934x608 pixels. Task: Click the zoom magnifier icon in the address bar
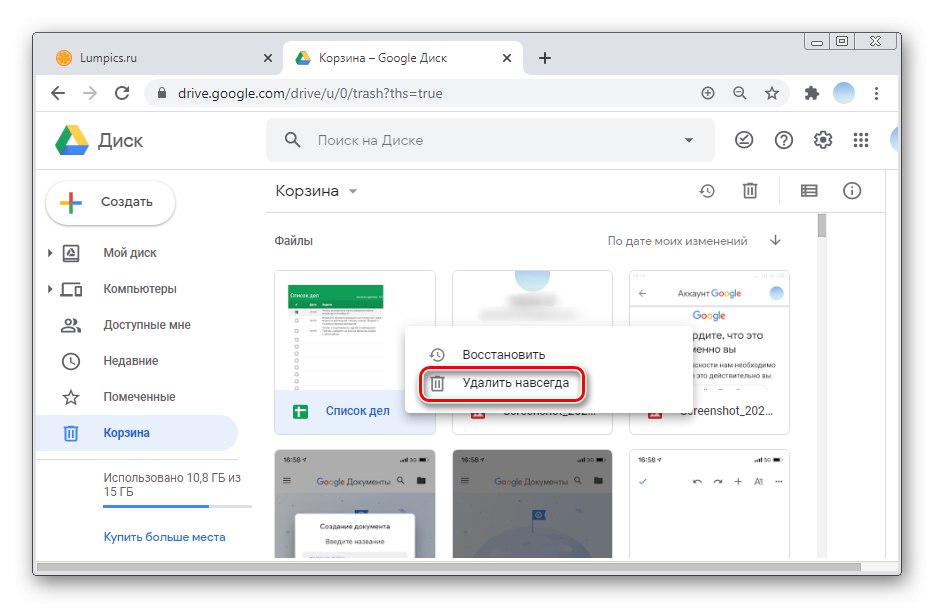coord(740,93)
